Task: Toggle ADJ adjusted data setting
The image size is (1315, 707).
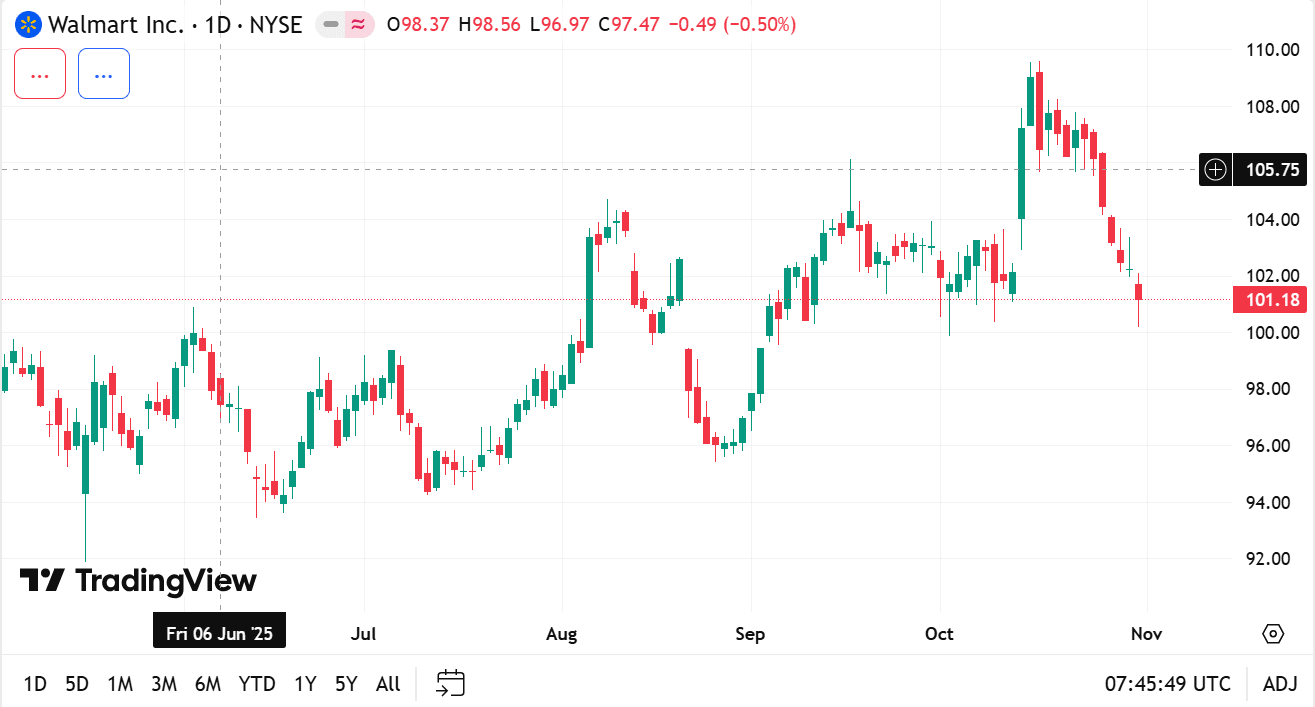Action: (1280, 684)
